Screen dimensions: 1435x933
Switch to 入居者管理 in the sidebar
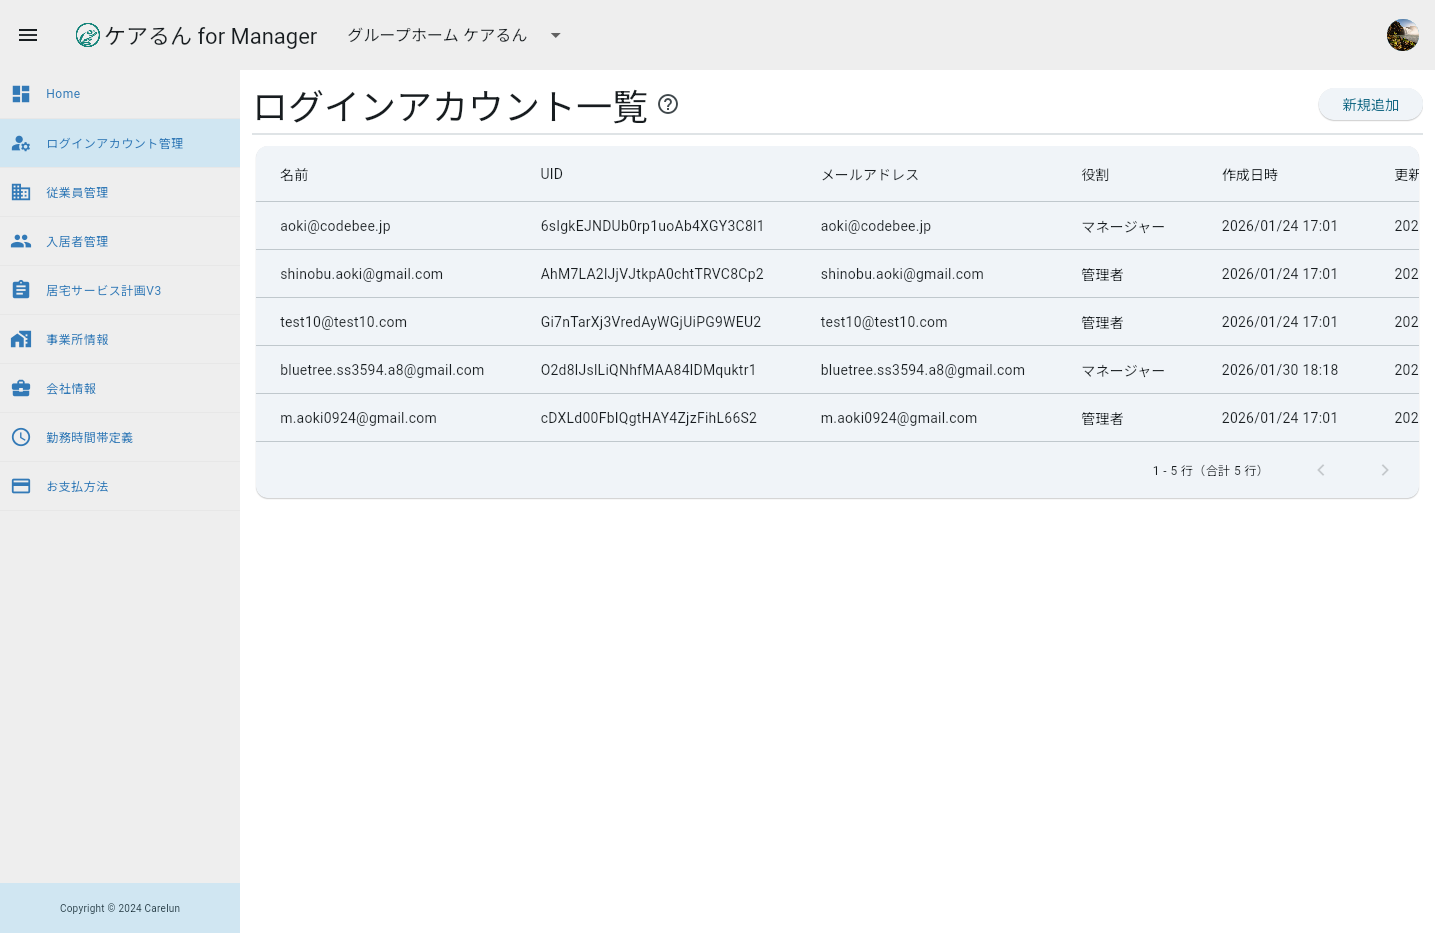[x=77, y=241]
